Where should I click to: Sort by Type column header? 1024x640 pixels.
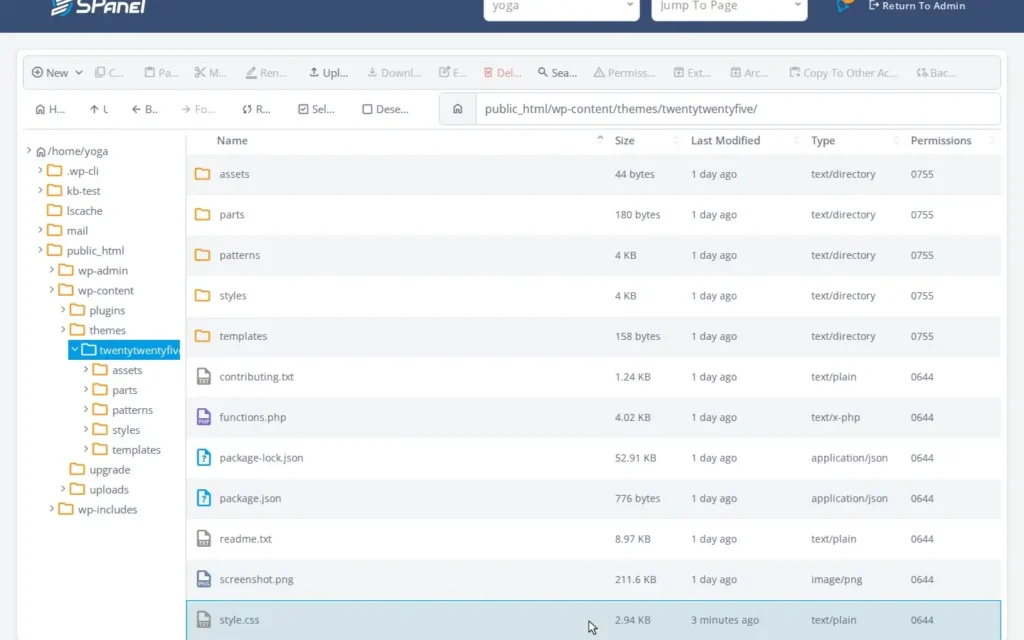pyautogui.click(x=823, y=140)
